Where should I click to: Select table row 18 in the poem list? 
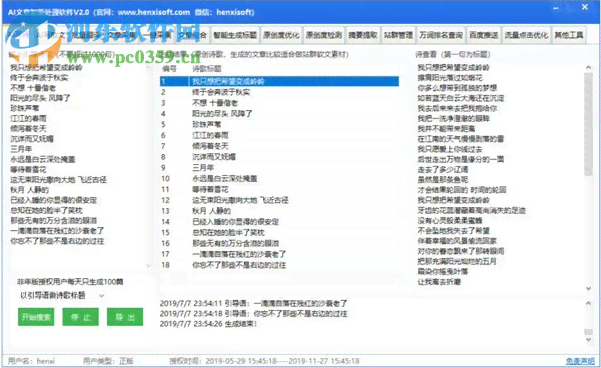[x=279, y=265]
